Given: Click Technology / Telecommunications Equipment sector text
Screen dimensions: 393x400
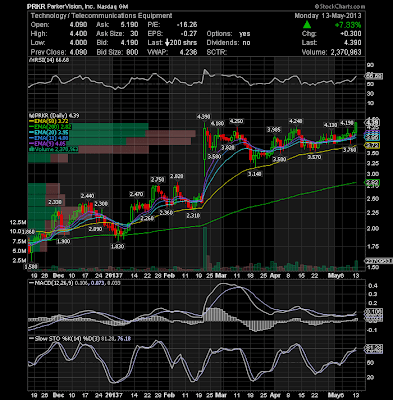Looking at the screenshot, I should click(x=102, y=16).
